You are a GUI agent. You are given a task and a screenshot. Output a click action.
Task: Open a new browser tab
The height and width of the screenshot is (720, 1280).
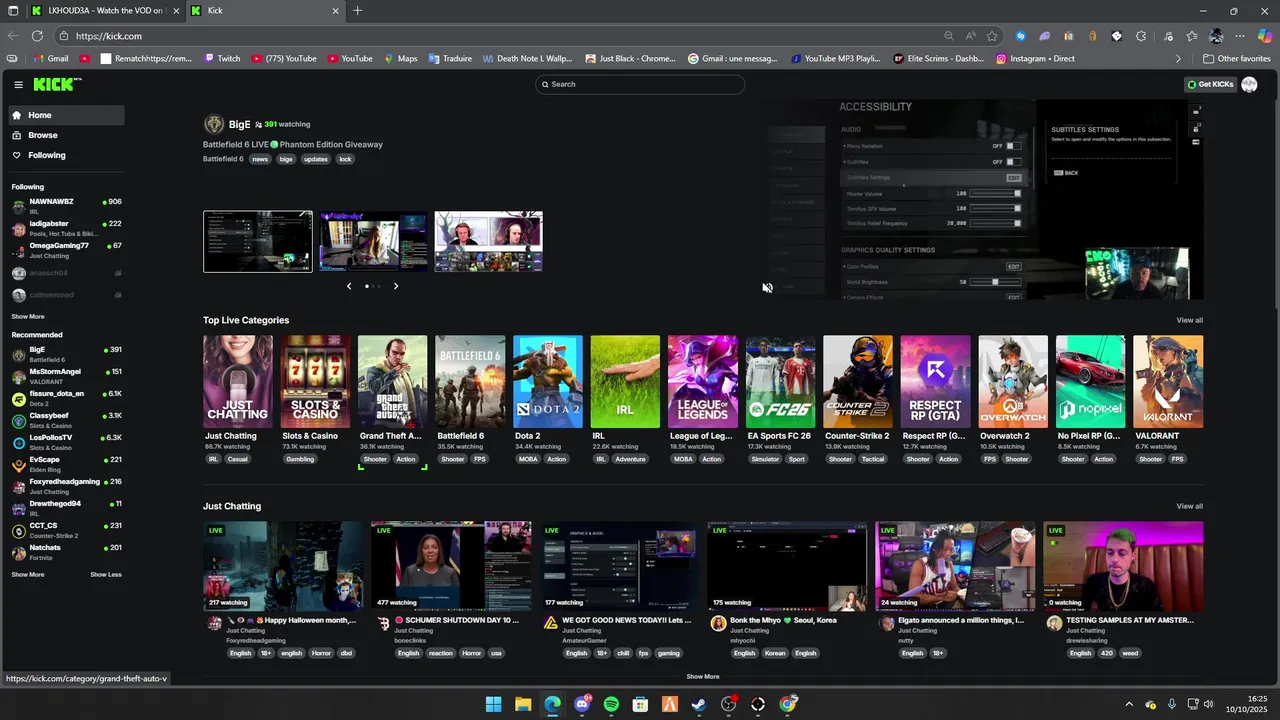pos(357,11)
